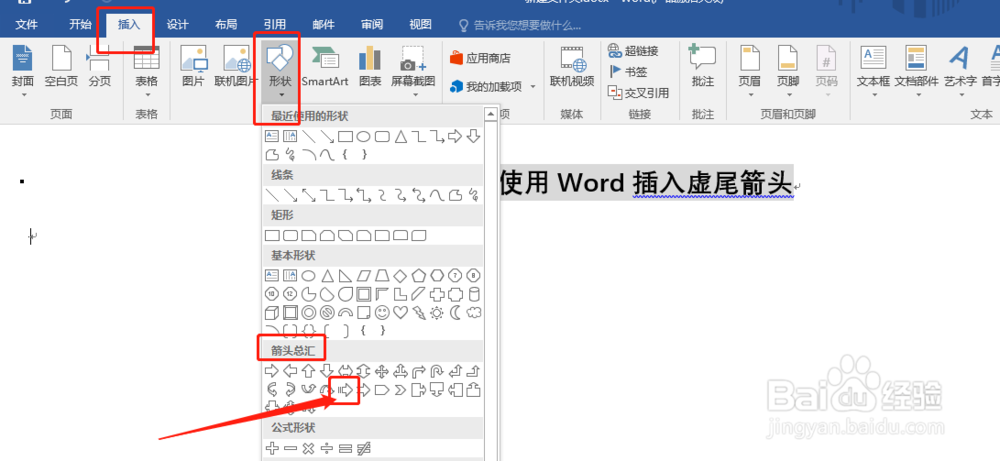Screen dimensions: 1000x461
Task: Pick the cloud shape
Action: tap(474, 312)
